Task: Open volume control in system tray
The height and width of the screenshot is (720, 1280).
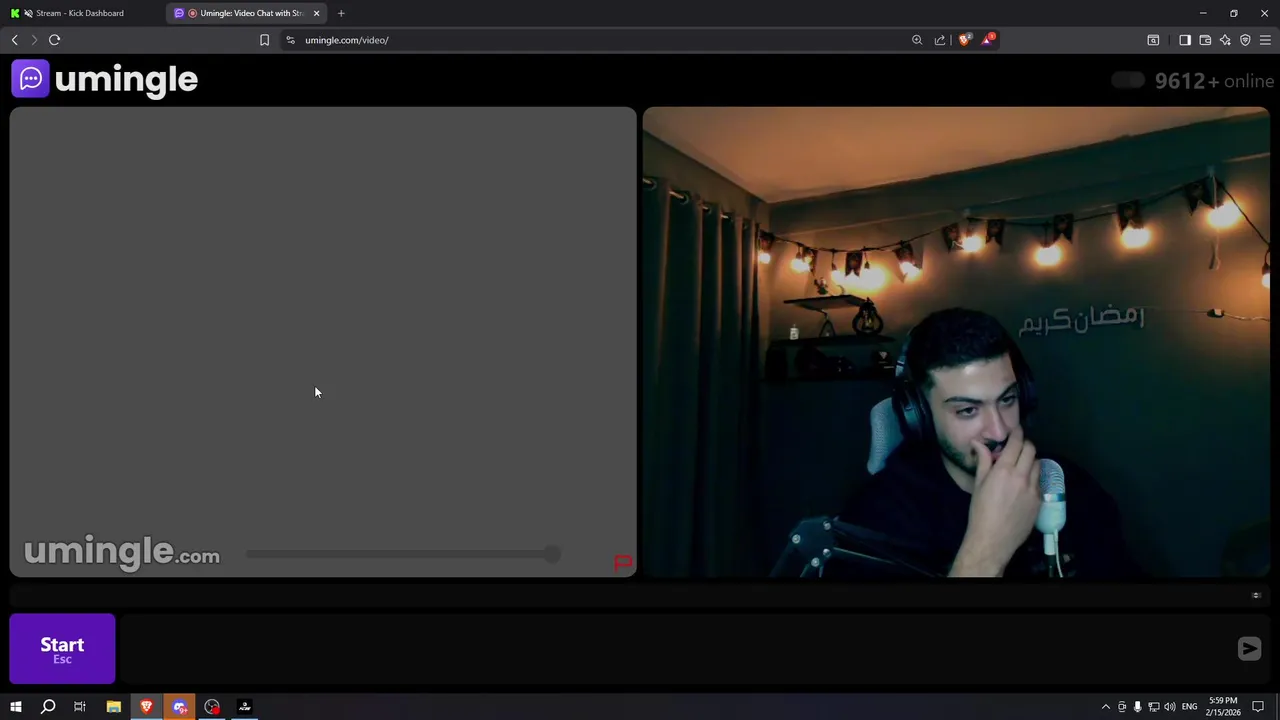Action: pos(1170,707)
